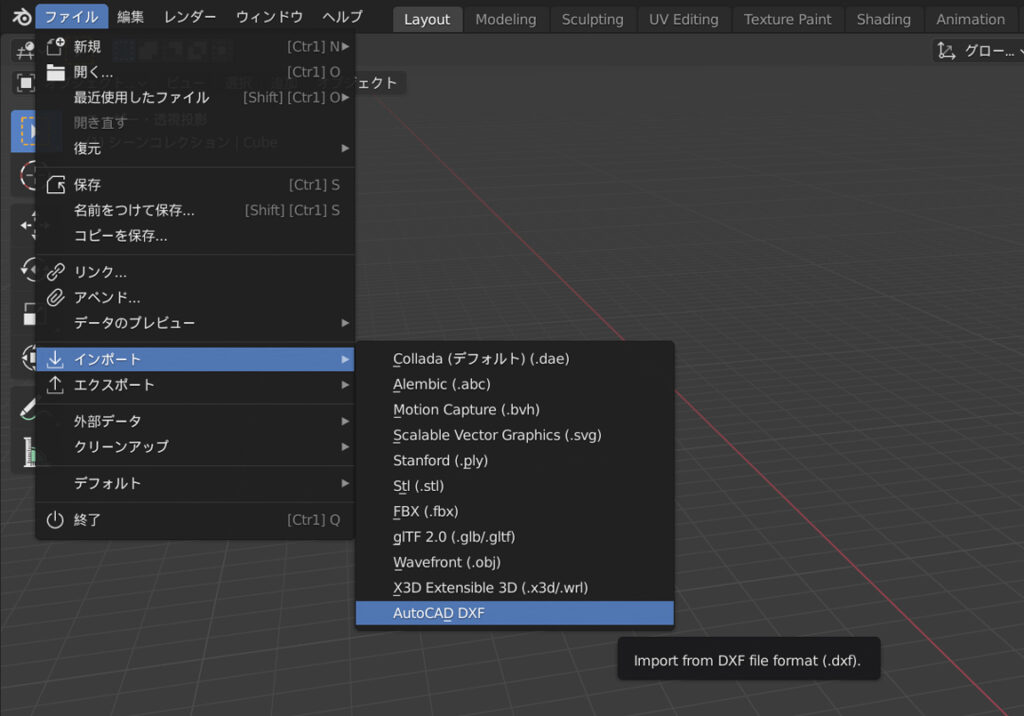Switch to the Shading workspace tab
This screenshot has height=716, width=1024.
pyautogui.click(x=884, y=20)
